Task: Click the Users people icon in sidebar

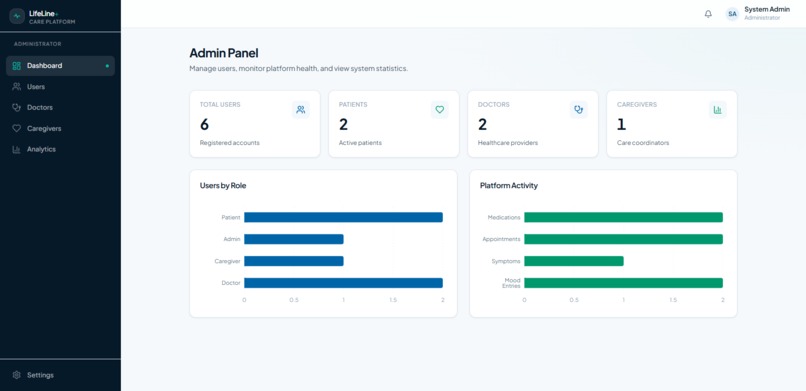Action: click(x=16, y=87)
